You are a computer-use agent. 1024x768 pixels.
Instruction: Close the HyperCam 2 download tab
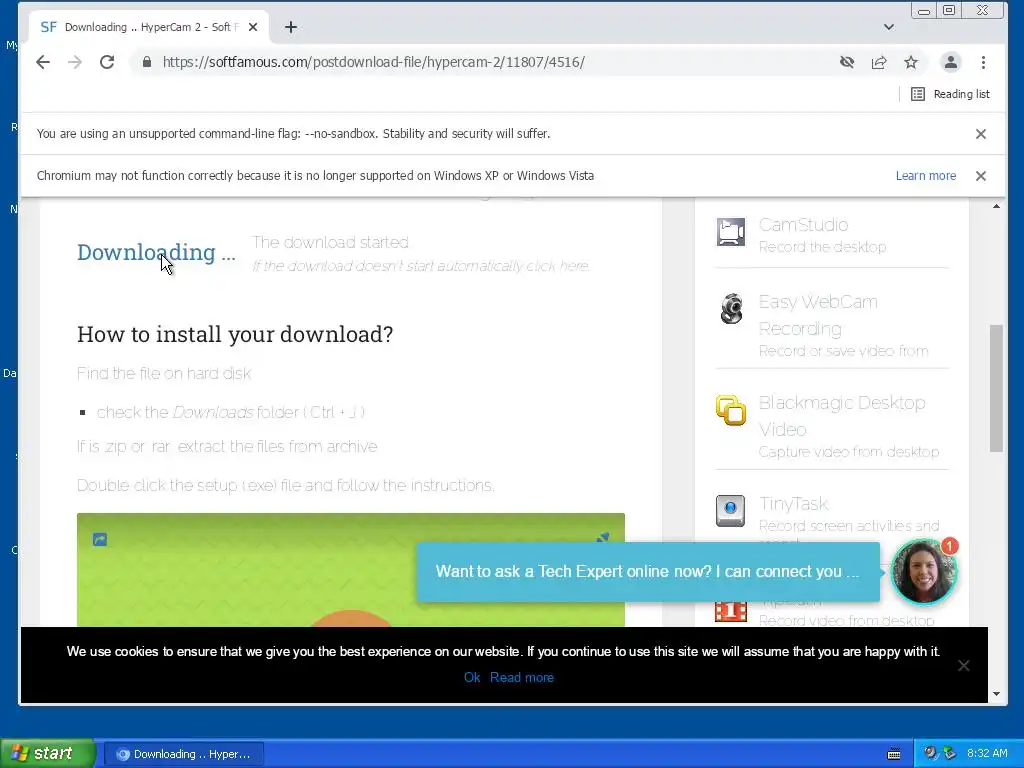click(x=253, y=27)
